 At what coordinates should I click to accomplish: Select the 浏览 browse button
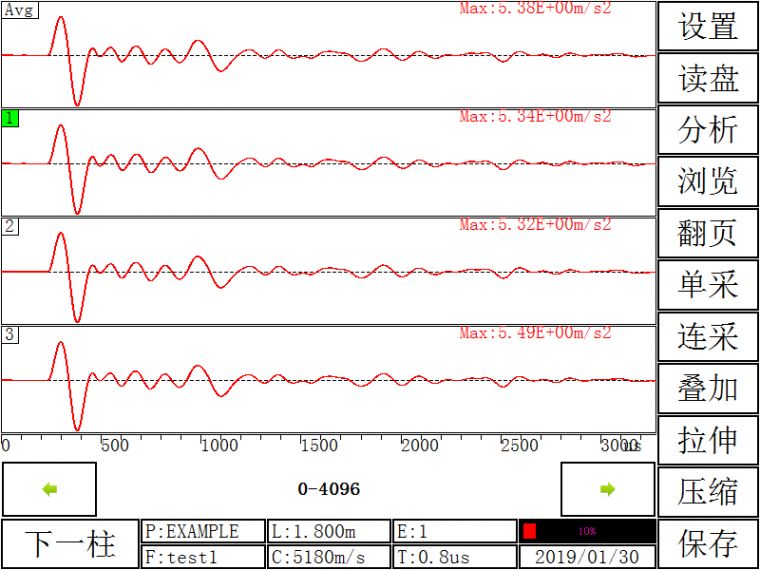point(707,181)
